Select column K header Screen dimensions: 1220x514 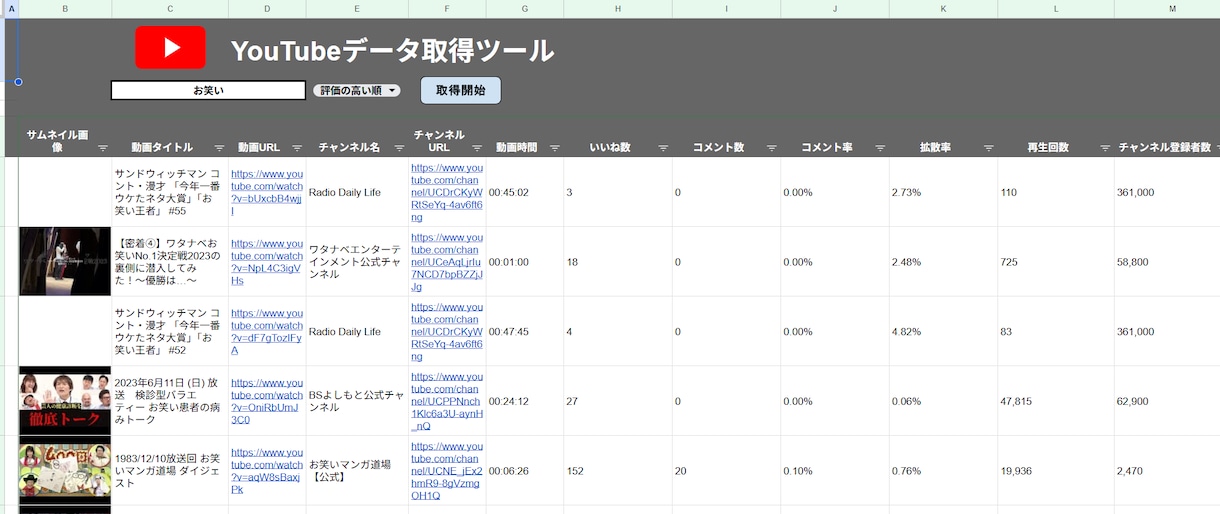pyautogui.click(x=943, y=8)
